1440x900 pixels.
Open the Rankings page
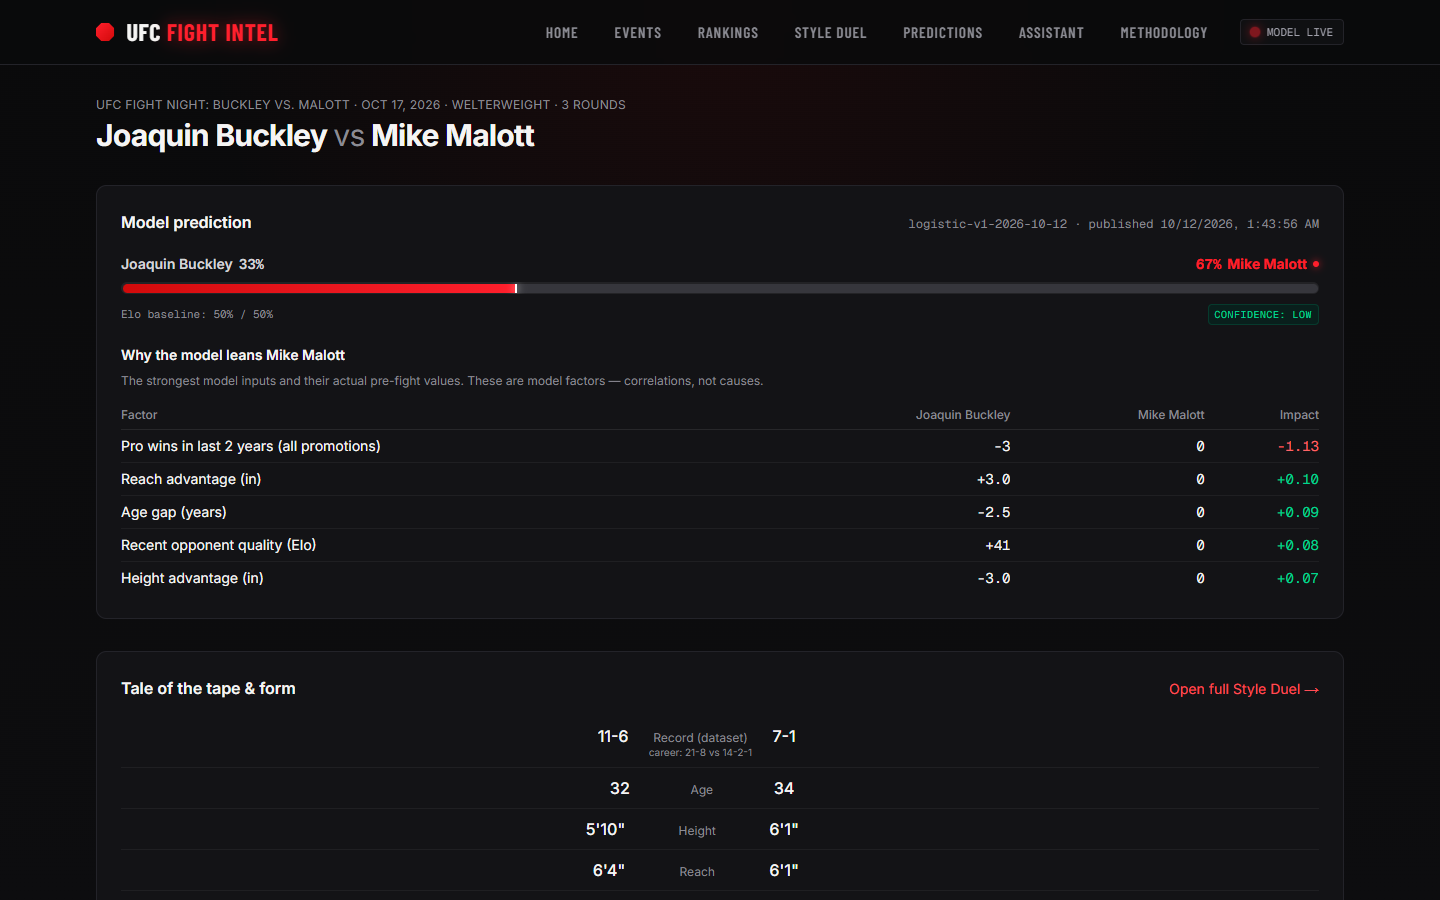click(728, 33)
